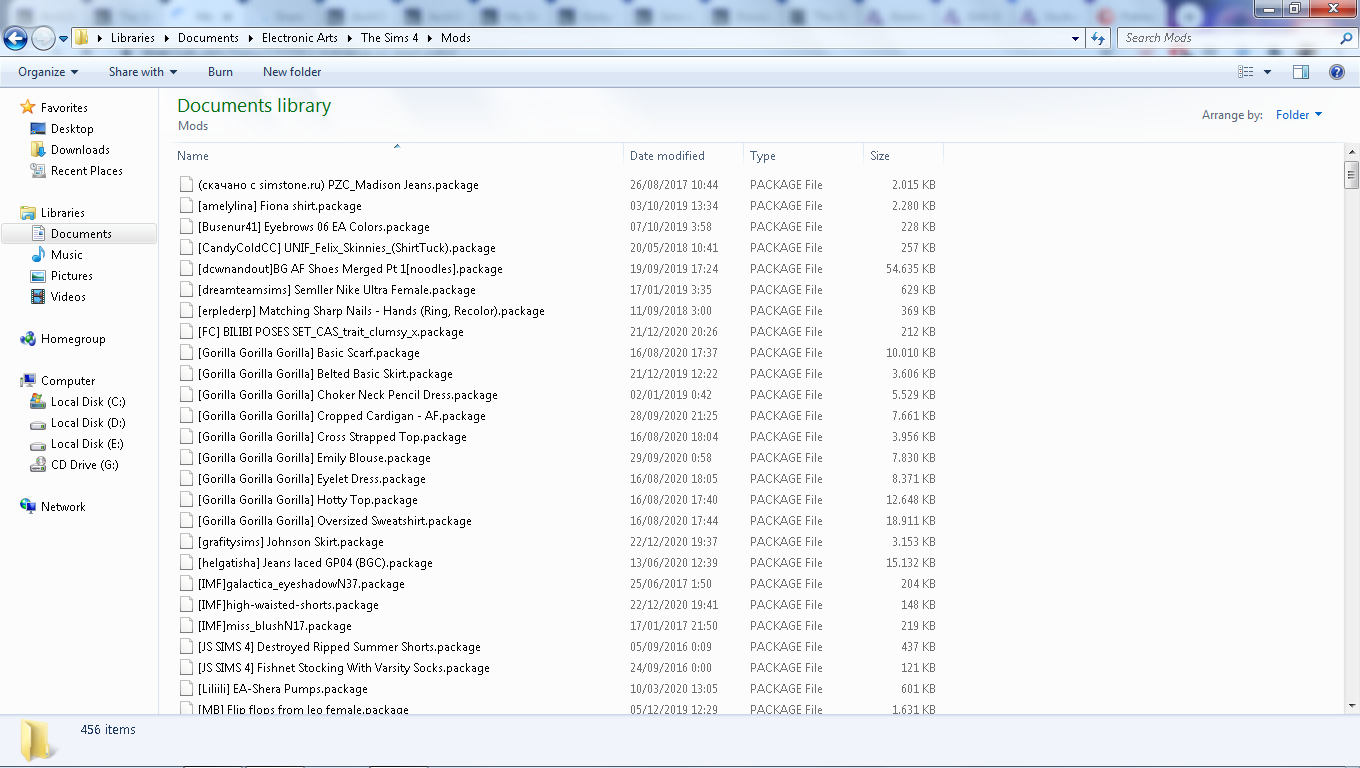Image resolution: width=1360 pixels, height=768 pixels.
Task: Select the Libraries icon in sidebar
Action: coord(28,213)
